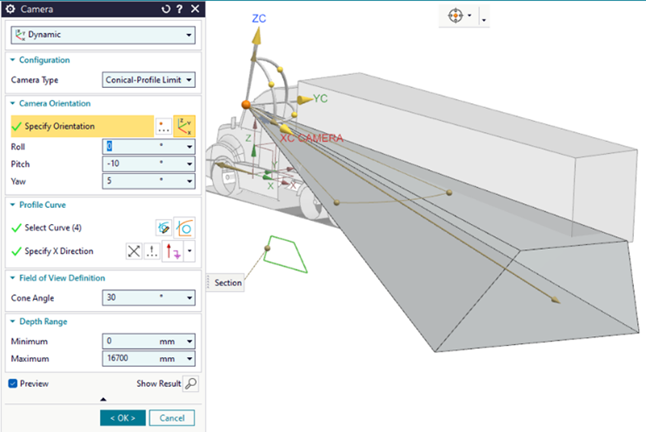Open the view target dropdown in viewport
The image size is (646, 432).
click(484, 19)
